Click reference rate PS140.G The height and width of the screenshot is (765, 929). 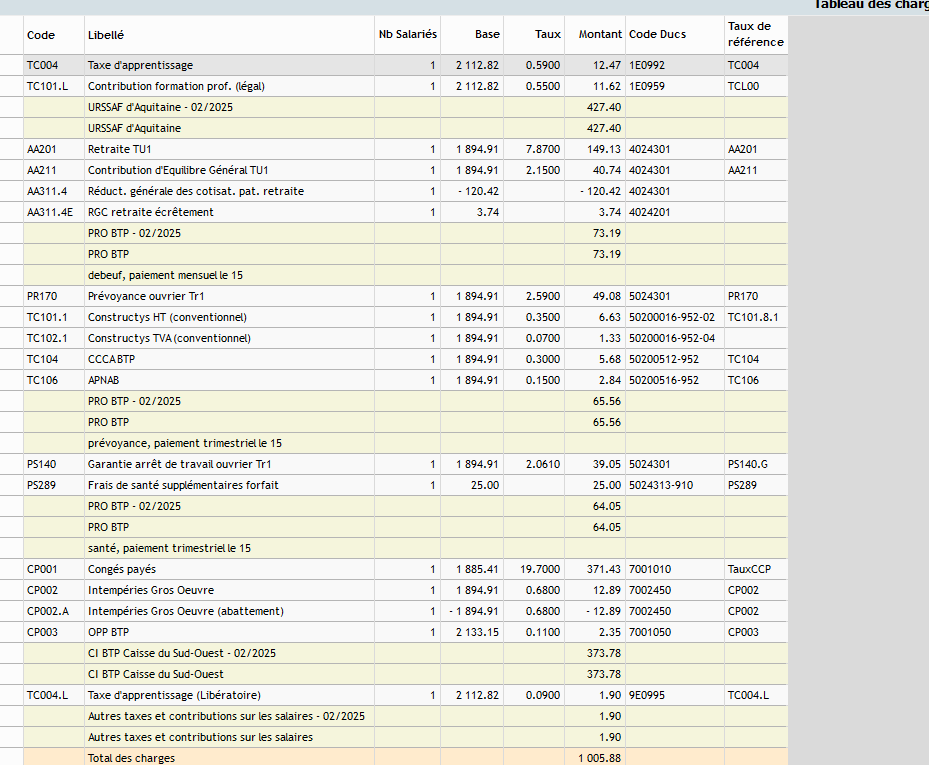coord(748,465)
